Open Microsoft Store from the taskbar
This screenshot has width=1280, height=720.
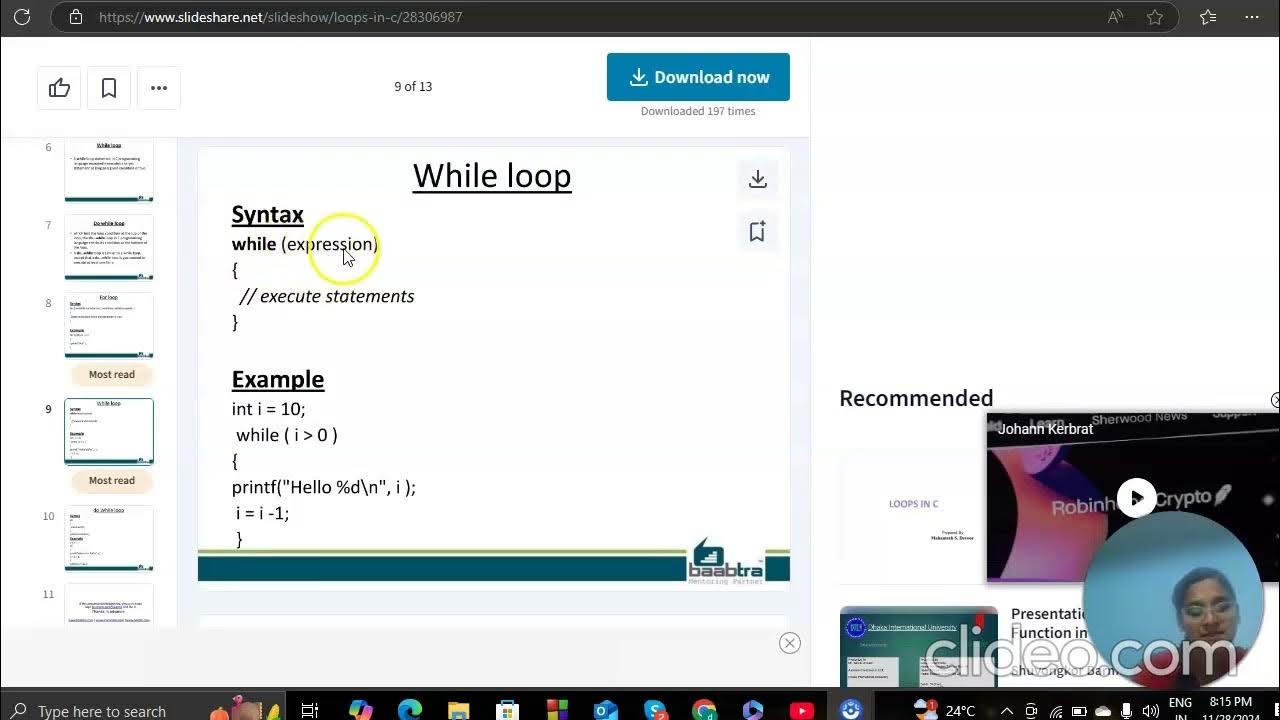click(508, 710)
